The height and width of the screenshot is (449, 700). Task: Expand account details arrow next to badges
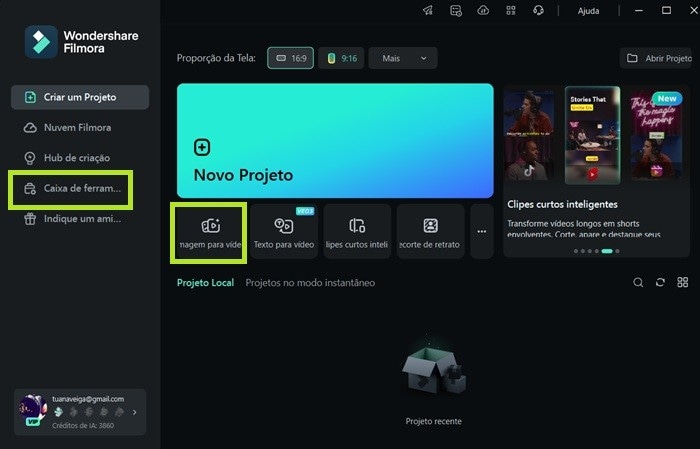pyautogui.click(x=135, y=411)
